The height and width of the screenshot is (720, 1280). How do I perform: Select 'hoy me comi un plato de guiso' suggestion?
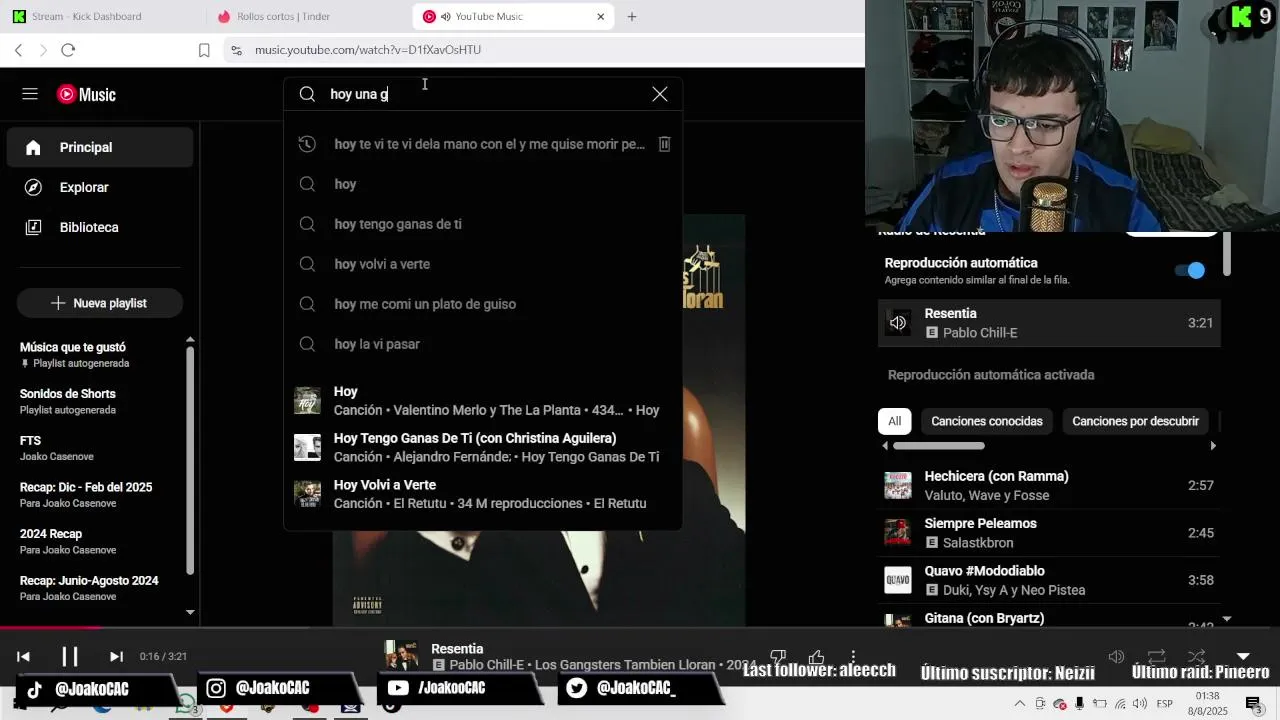tap(483, 304)
